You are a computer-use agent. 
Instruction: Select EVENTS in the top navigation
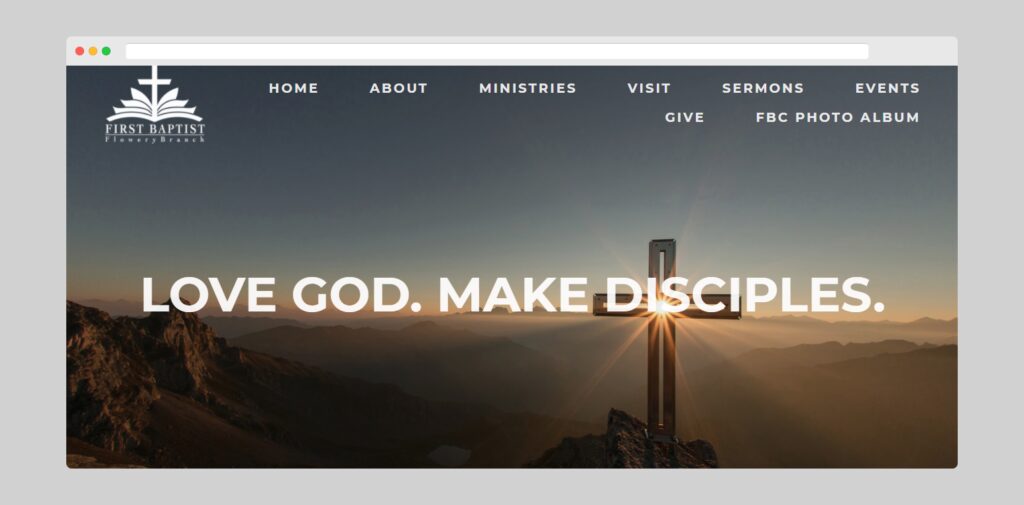coord(888,88)
